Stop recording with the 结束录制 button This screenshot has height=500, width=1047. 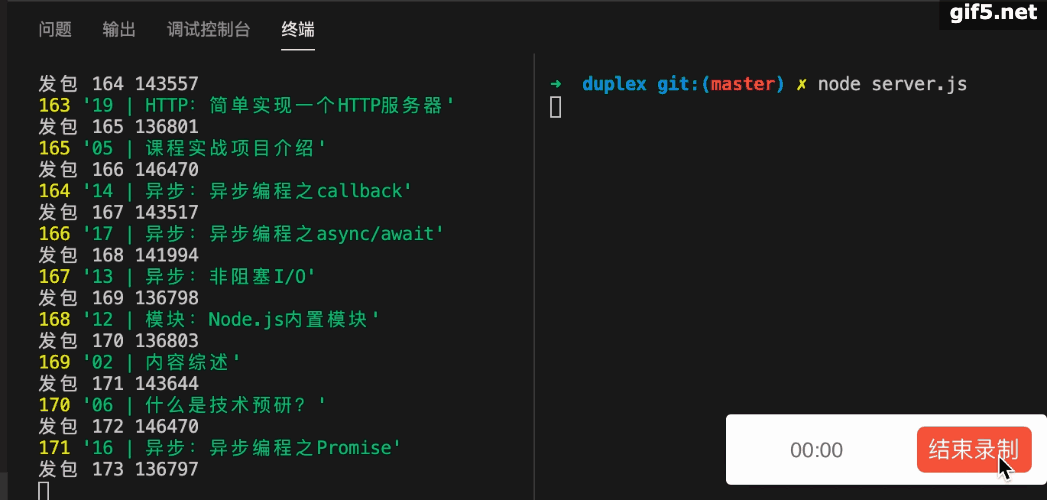click(x=974, y=449)
